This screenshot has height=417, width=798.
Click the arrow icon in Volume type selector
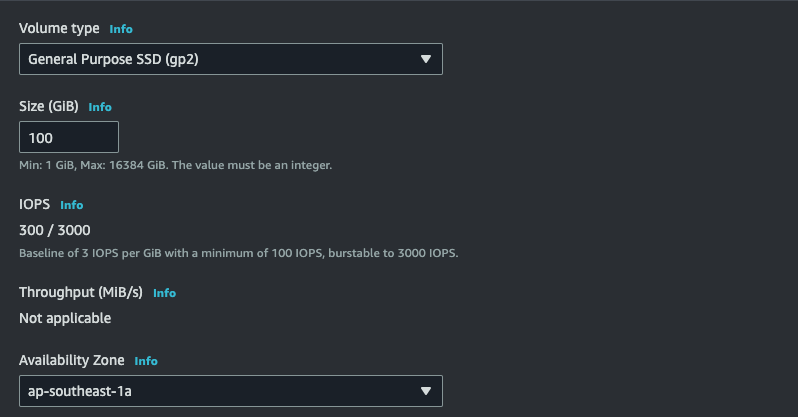425,59
